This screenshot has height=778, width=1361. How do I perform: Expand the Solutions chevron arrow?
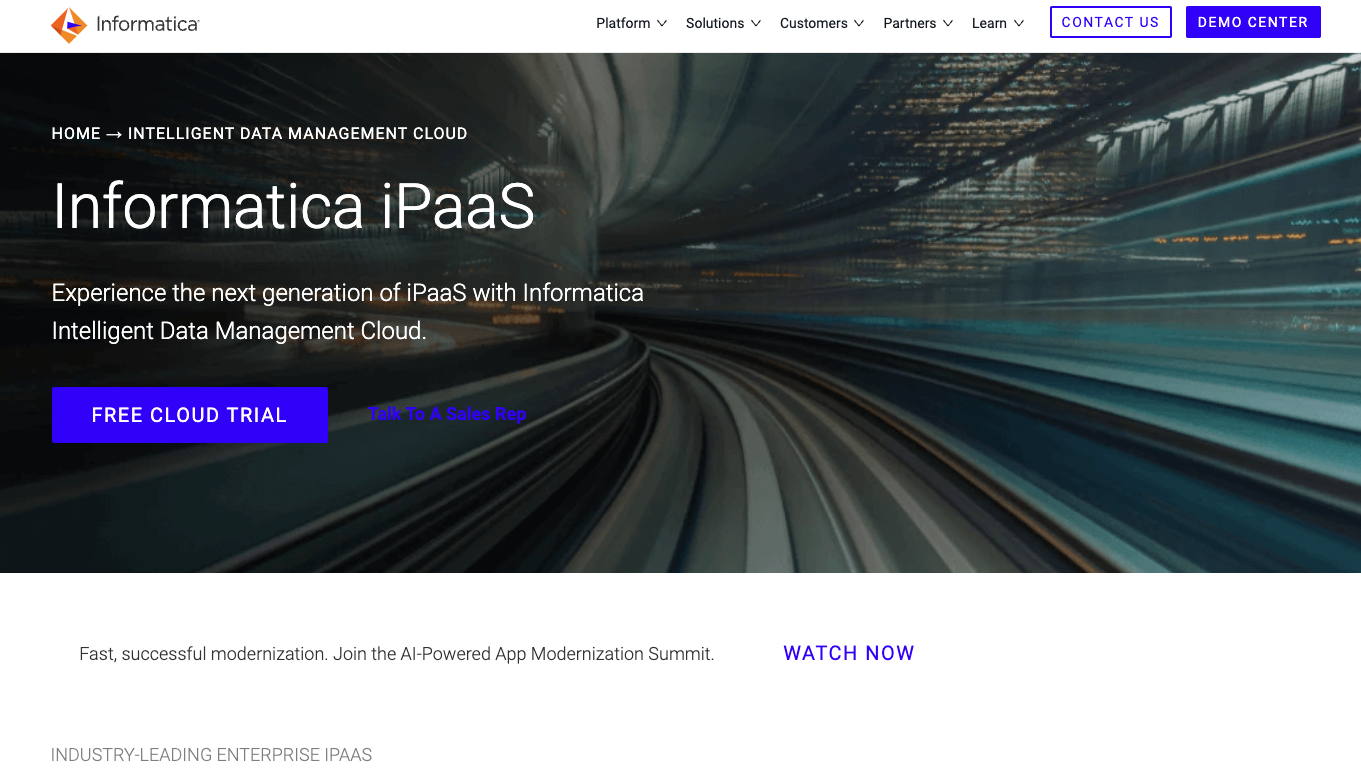[756, 23]
